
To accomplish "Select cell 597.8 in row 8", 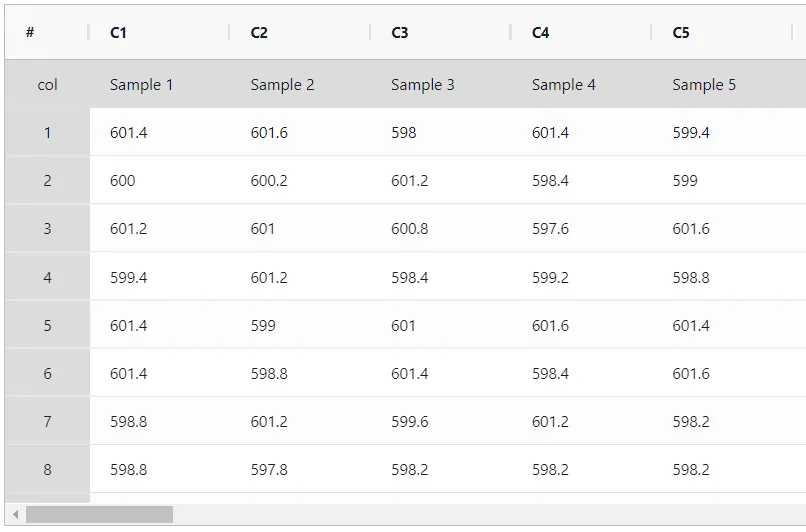I will [300, 469].
